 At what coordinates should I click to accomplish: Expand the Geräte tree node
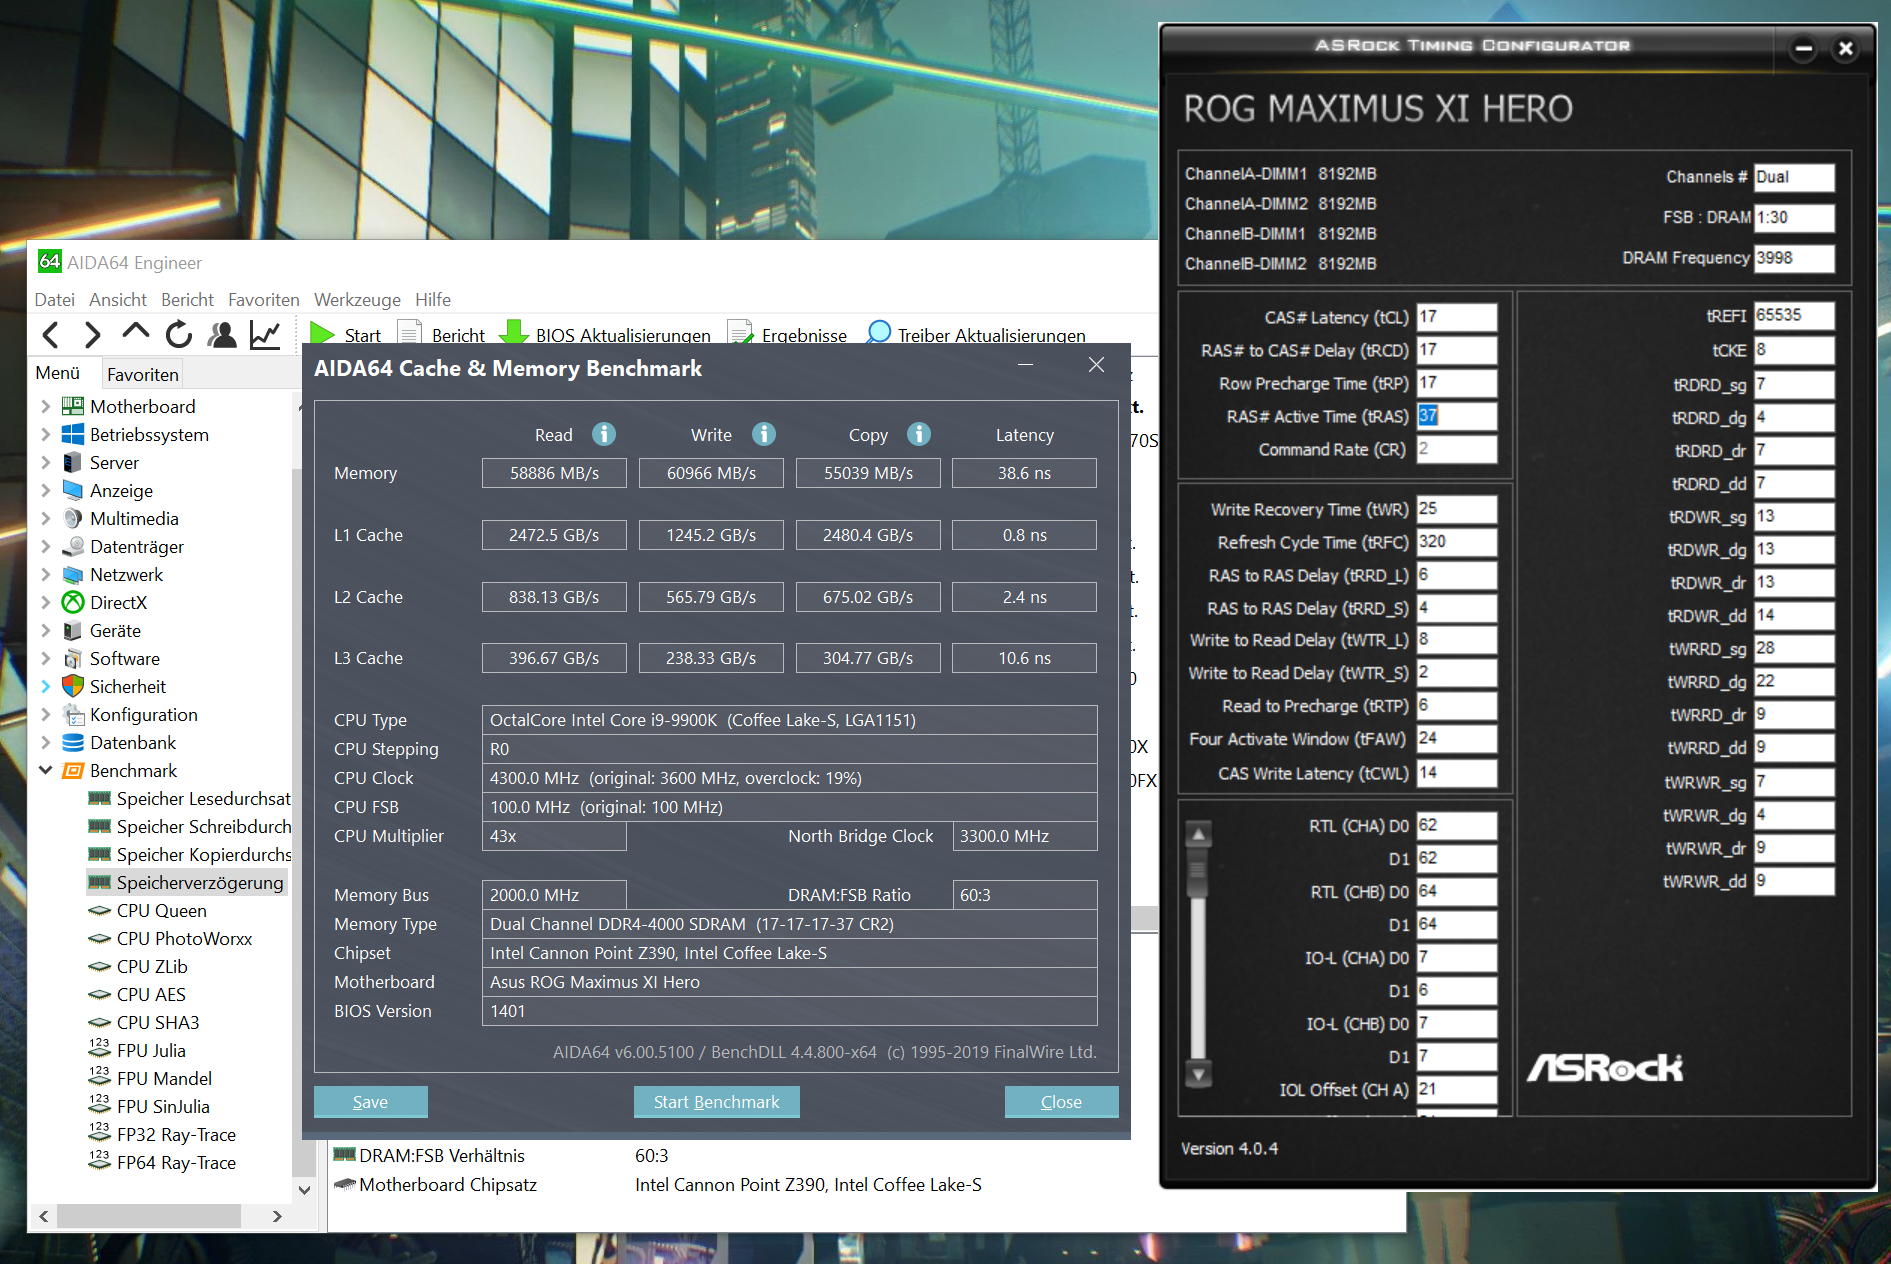click(x=45, y=631)
